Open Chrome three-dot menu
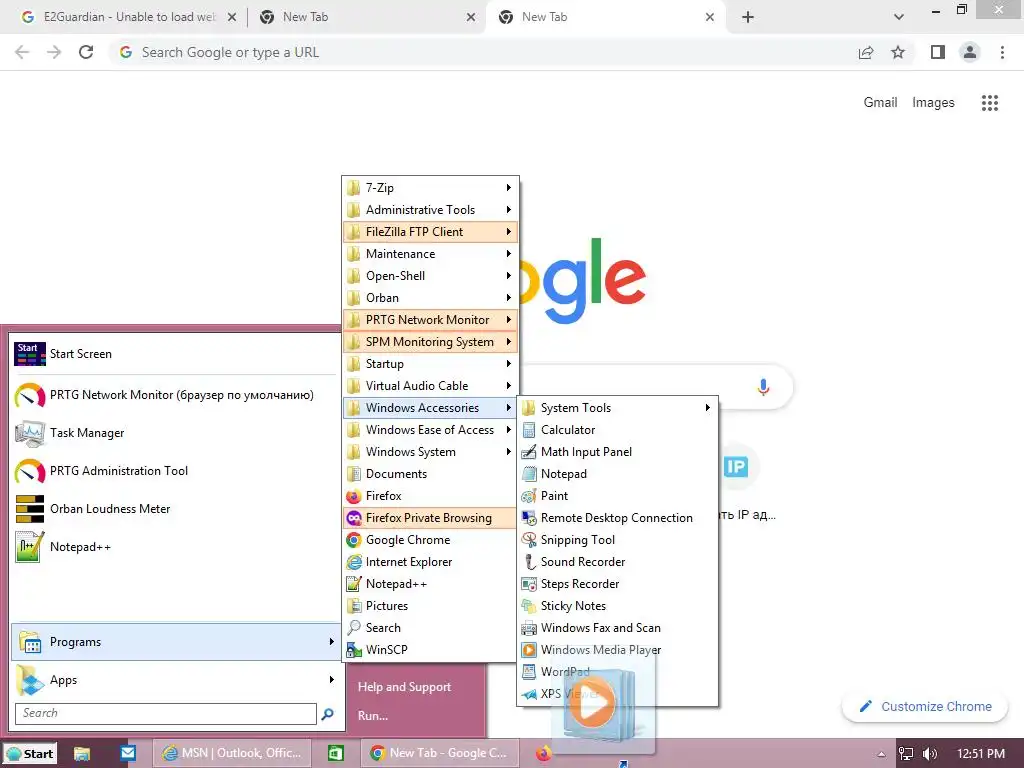This screenshot has height=768, width=1024. (1002, 52)
